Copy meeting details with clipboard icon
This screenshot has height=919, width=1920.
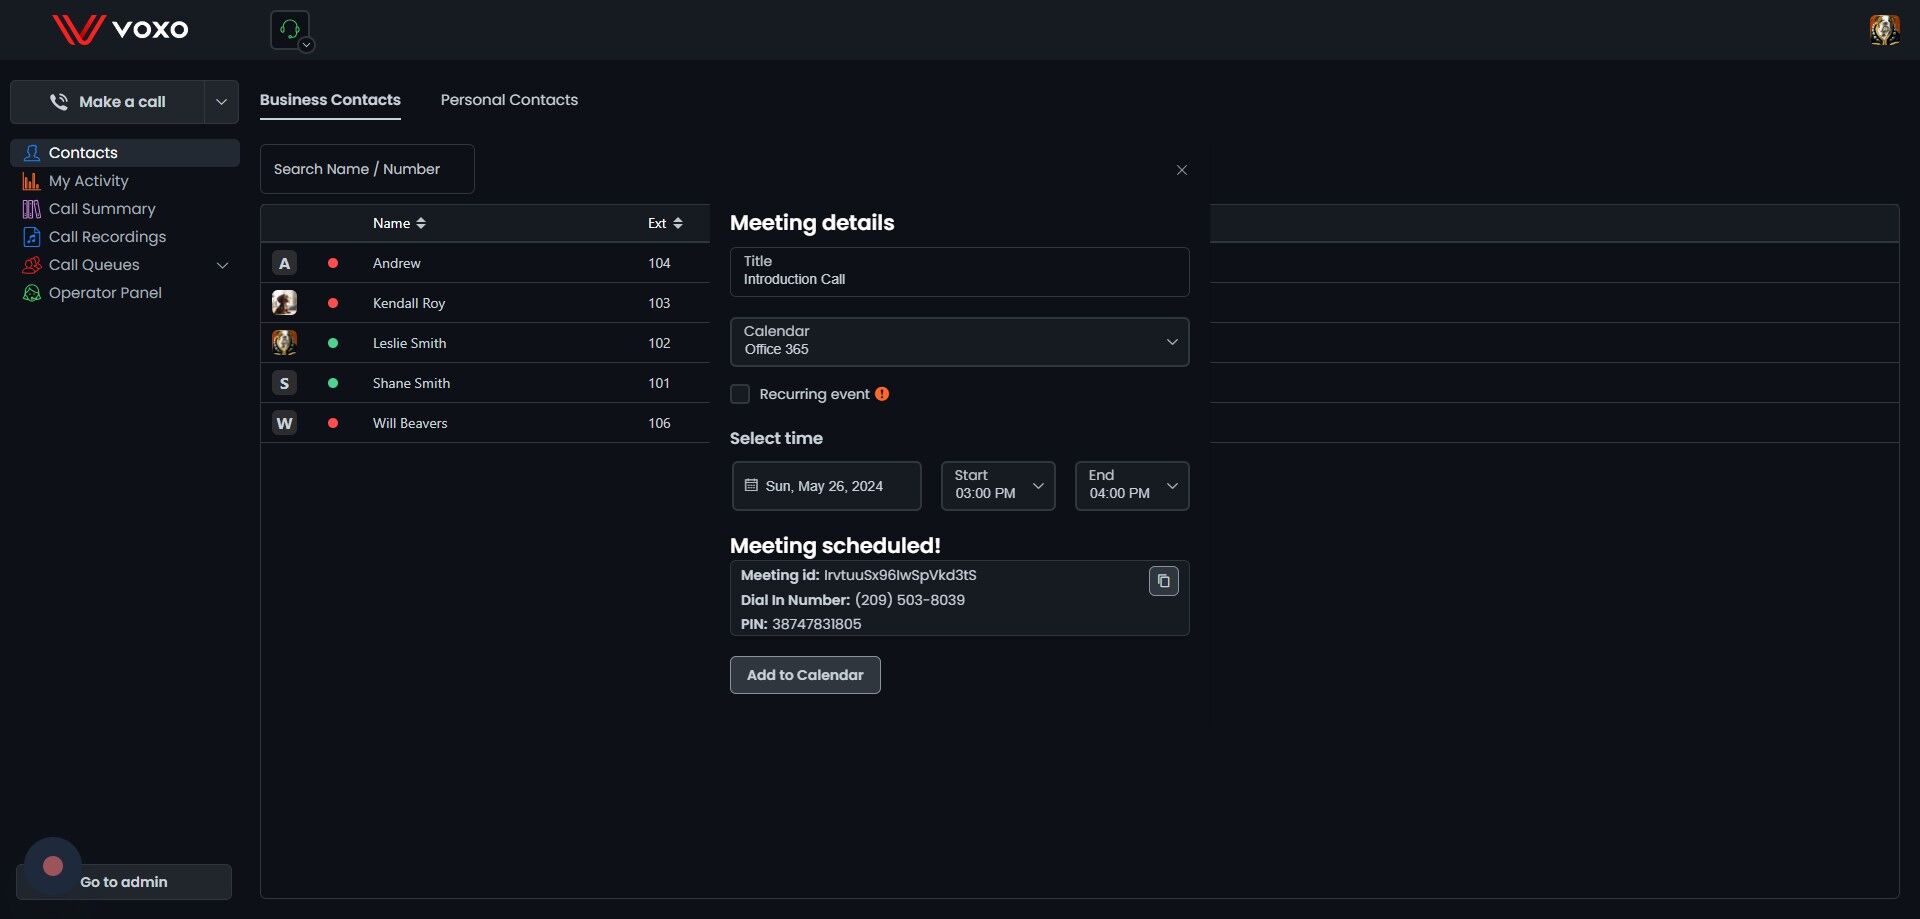click(1163, 581)
